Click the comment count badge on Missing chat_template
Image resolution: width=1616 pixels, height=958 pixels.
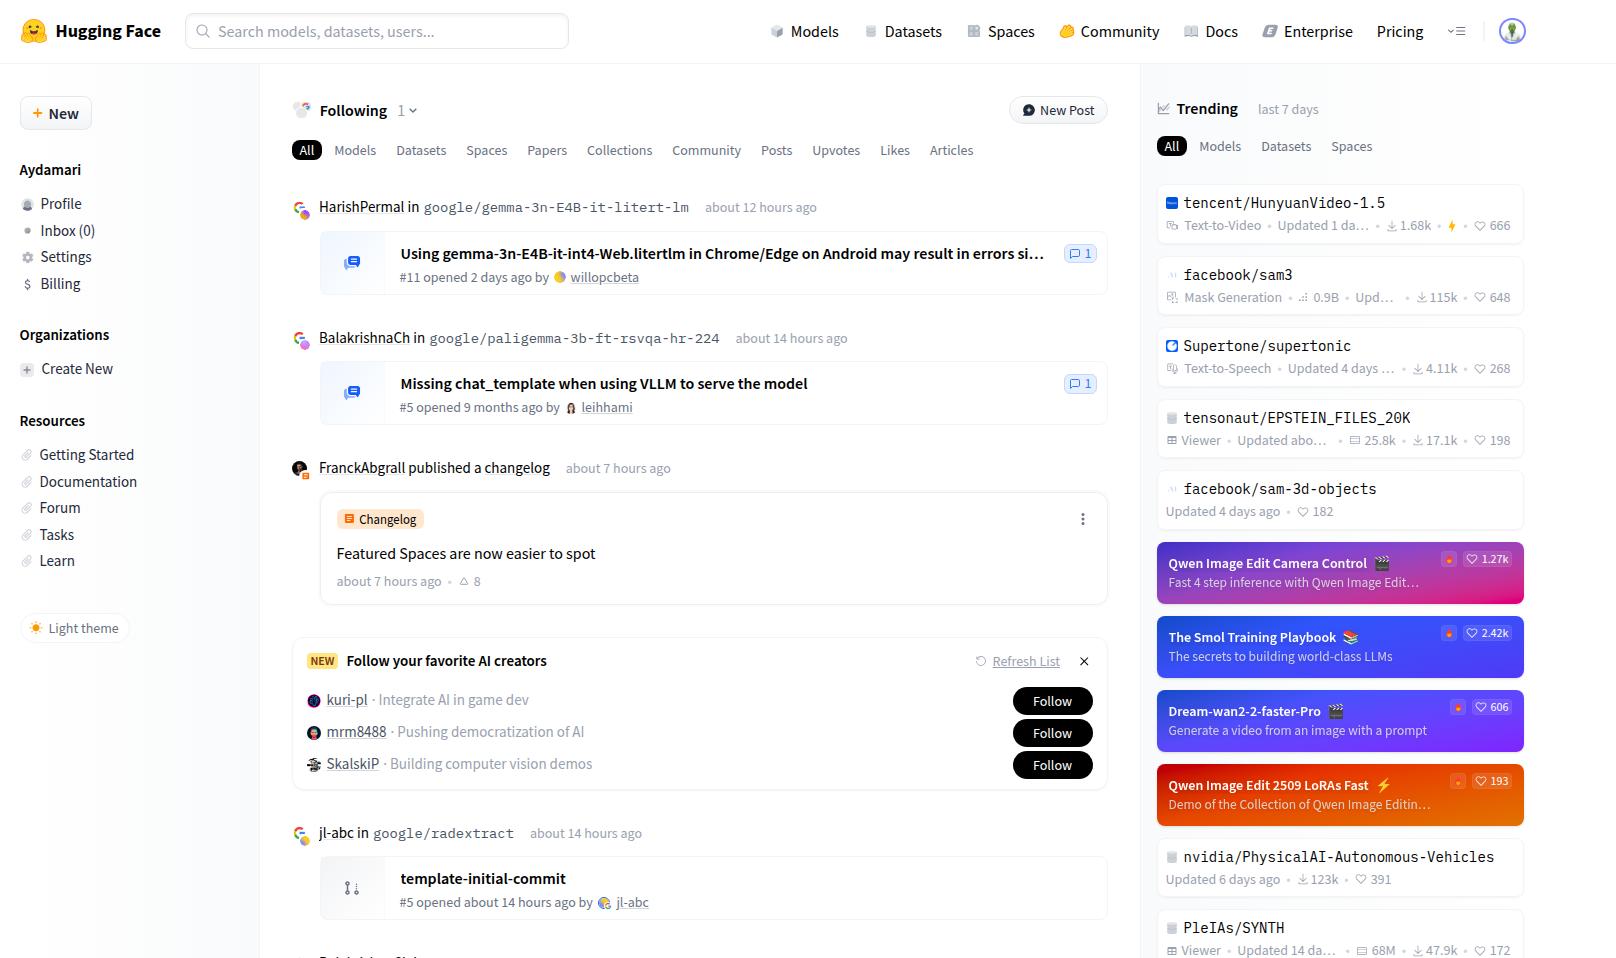point(1080,384)
